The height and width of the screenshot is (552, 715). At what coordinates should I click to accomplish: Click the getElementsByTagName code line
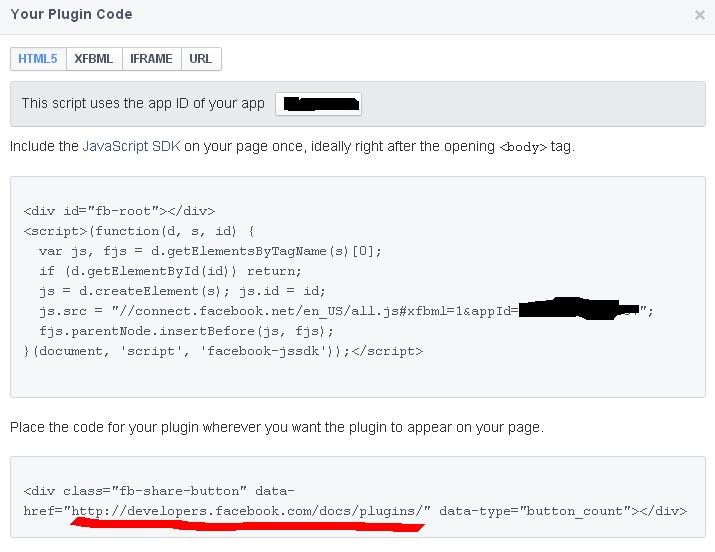(210, 251)
